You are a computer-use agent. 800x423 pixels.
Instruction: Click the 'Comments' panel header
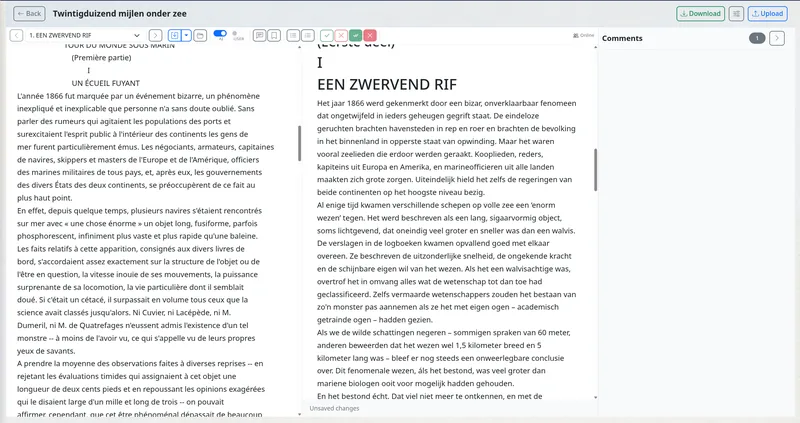622,38
